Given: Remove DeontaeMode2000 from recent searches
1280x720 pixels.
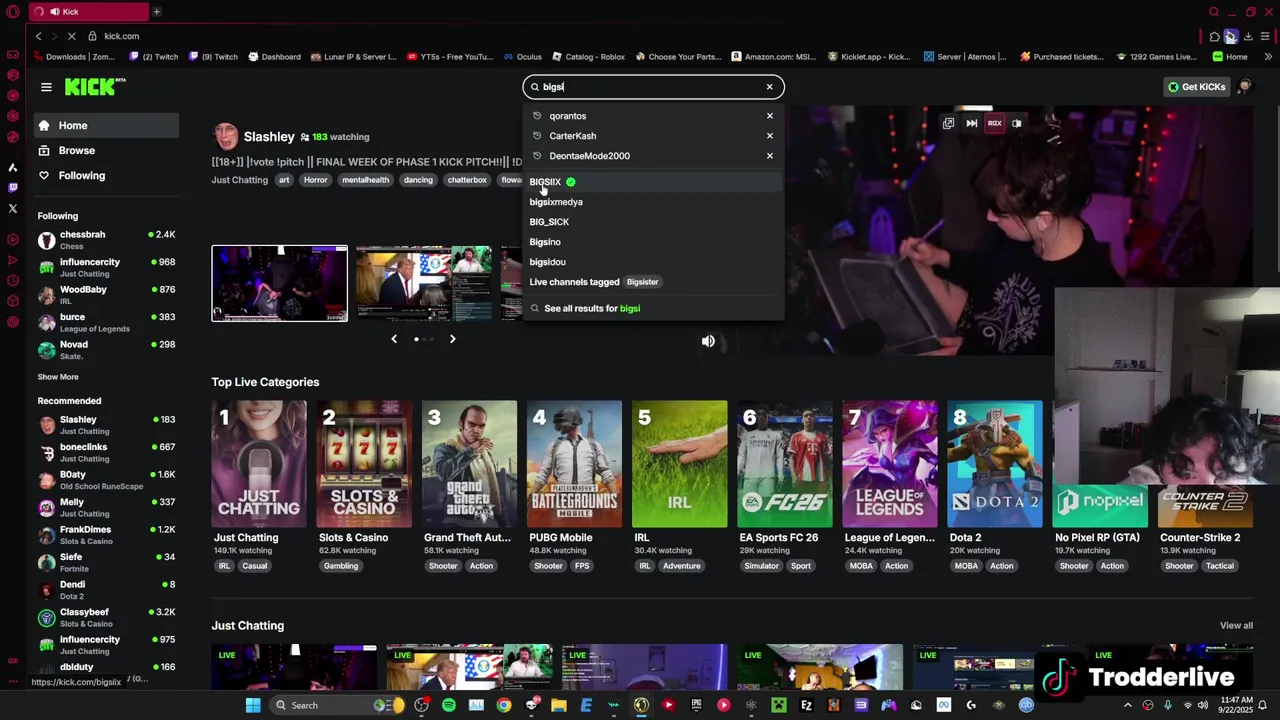Looking at the screenshot, I should [769, 156].
